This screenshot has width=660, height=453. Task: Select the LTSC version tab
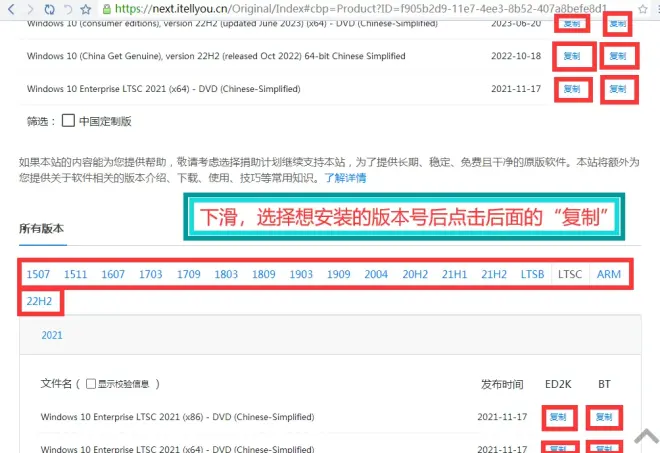pos(570,274)
